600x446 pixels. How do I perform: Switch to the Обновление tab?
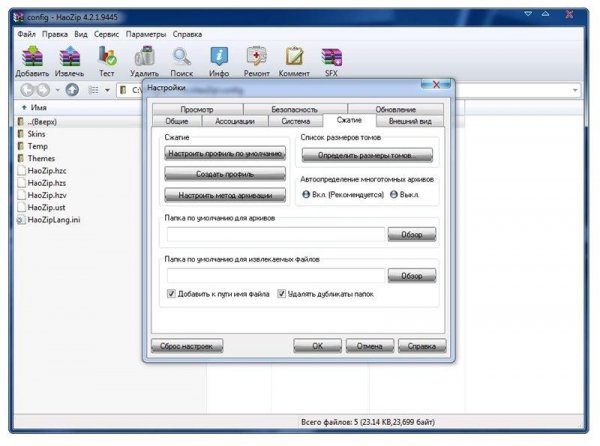[396, 109]
